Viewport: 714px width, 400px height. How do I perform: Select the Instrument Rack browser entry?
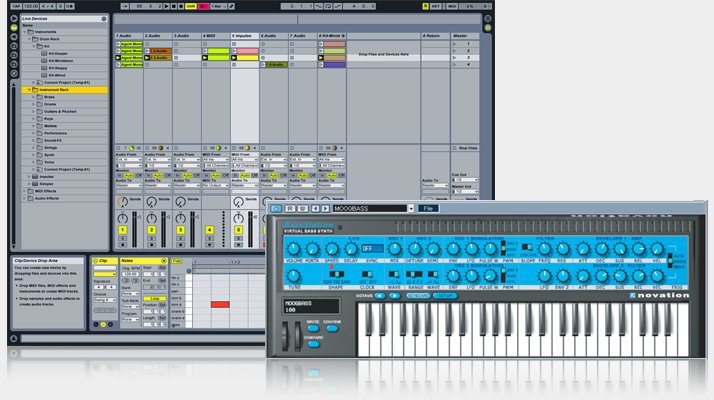tap(65, 90)
